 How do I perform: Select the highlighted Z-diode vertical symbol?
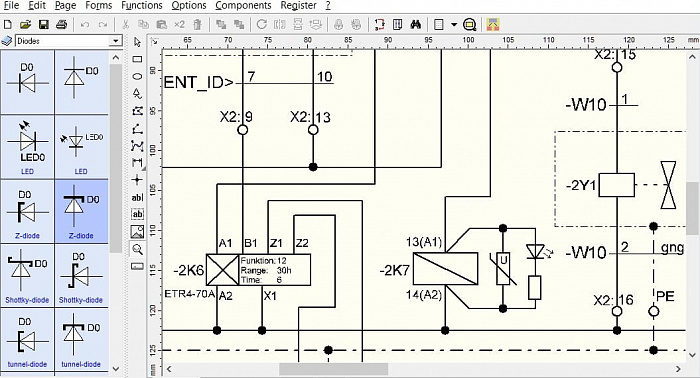pyautogui.click(x=81, y=211)
